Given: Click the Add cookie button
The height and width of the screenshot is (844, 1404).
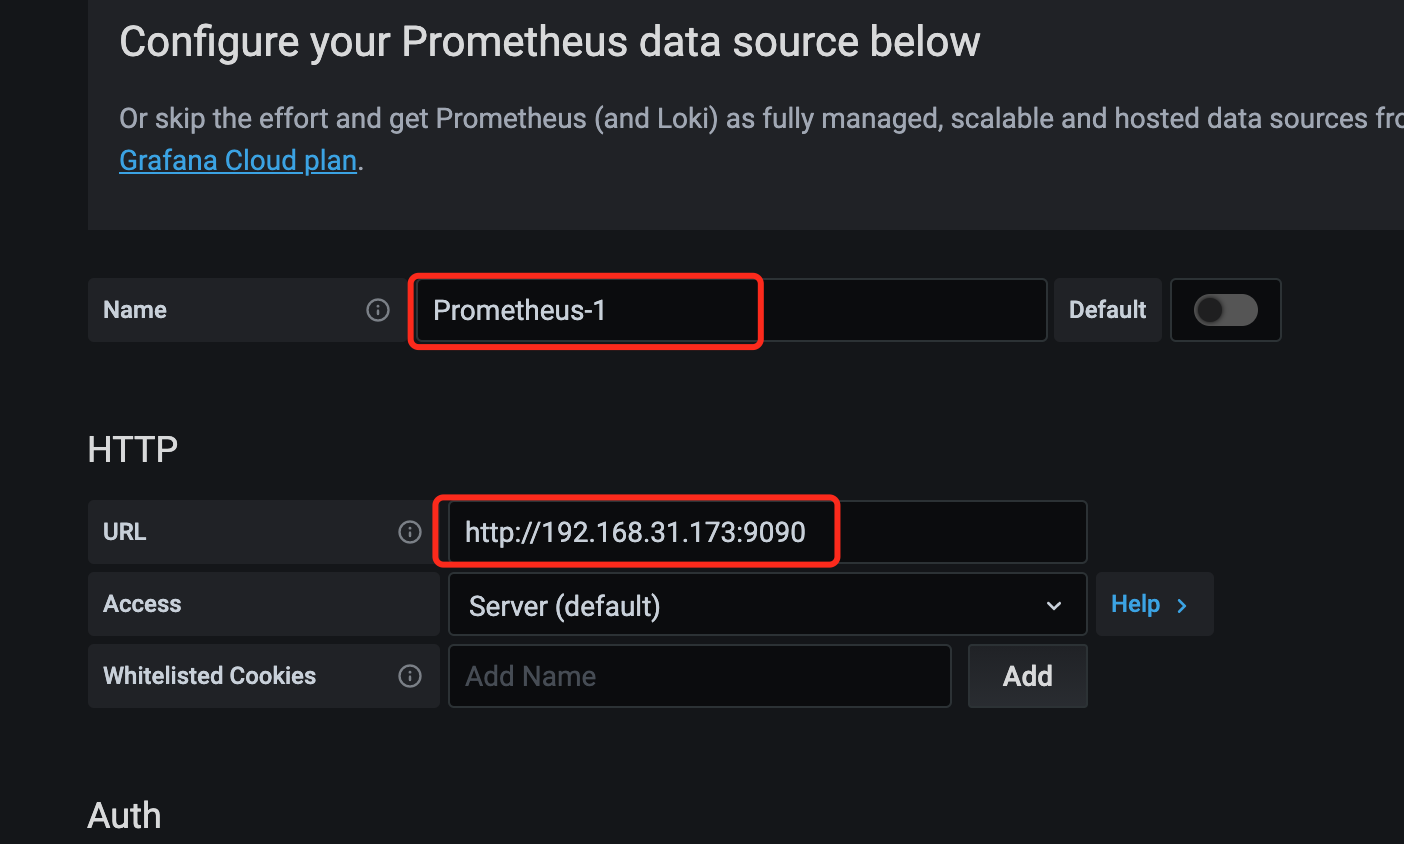Looking at the screenshot, I should click(x=1027, y=676).
